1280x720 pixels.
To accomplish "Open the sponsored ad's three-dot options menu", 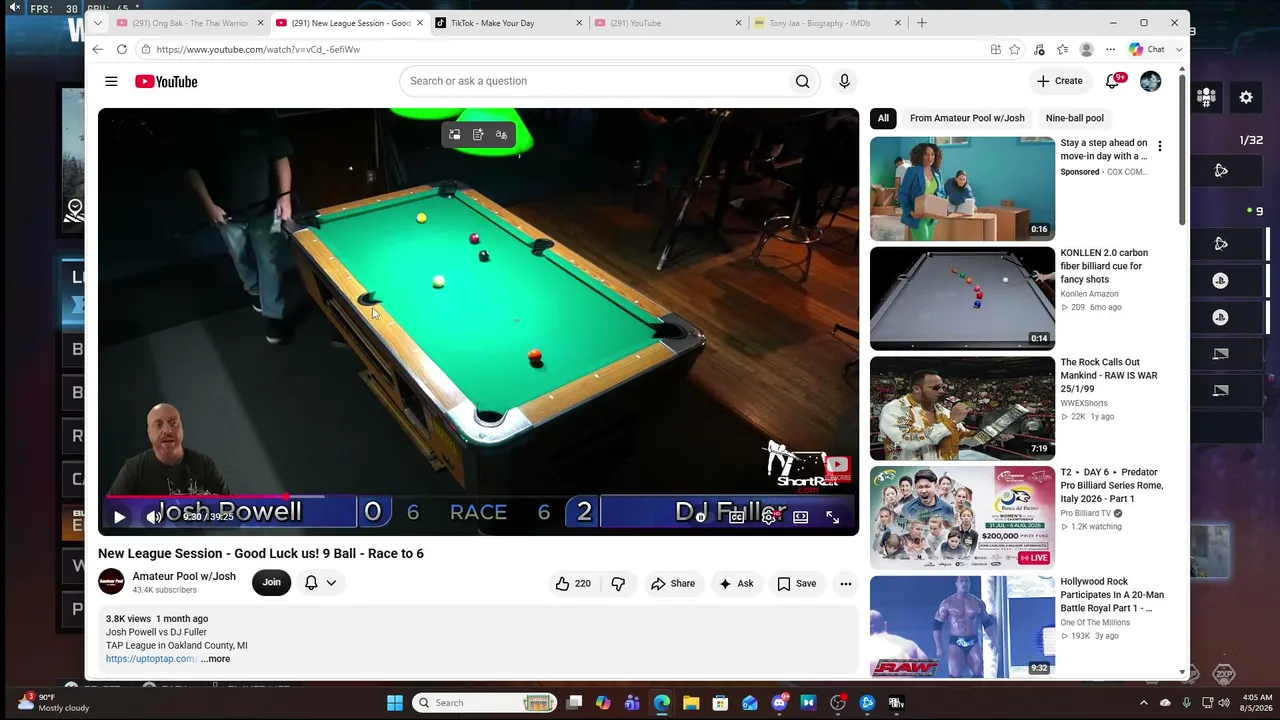I will 1160,147.
